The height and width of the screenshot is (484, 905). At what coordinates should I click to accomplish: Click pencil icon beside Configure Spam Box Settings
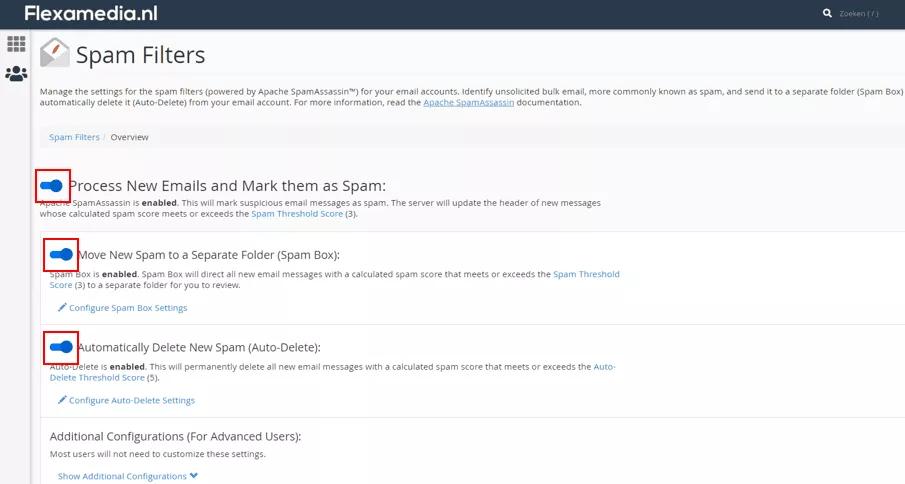tap(62, 307)
